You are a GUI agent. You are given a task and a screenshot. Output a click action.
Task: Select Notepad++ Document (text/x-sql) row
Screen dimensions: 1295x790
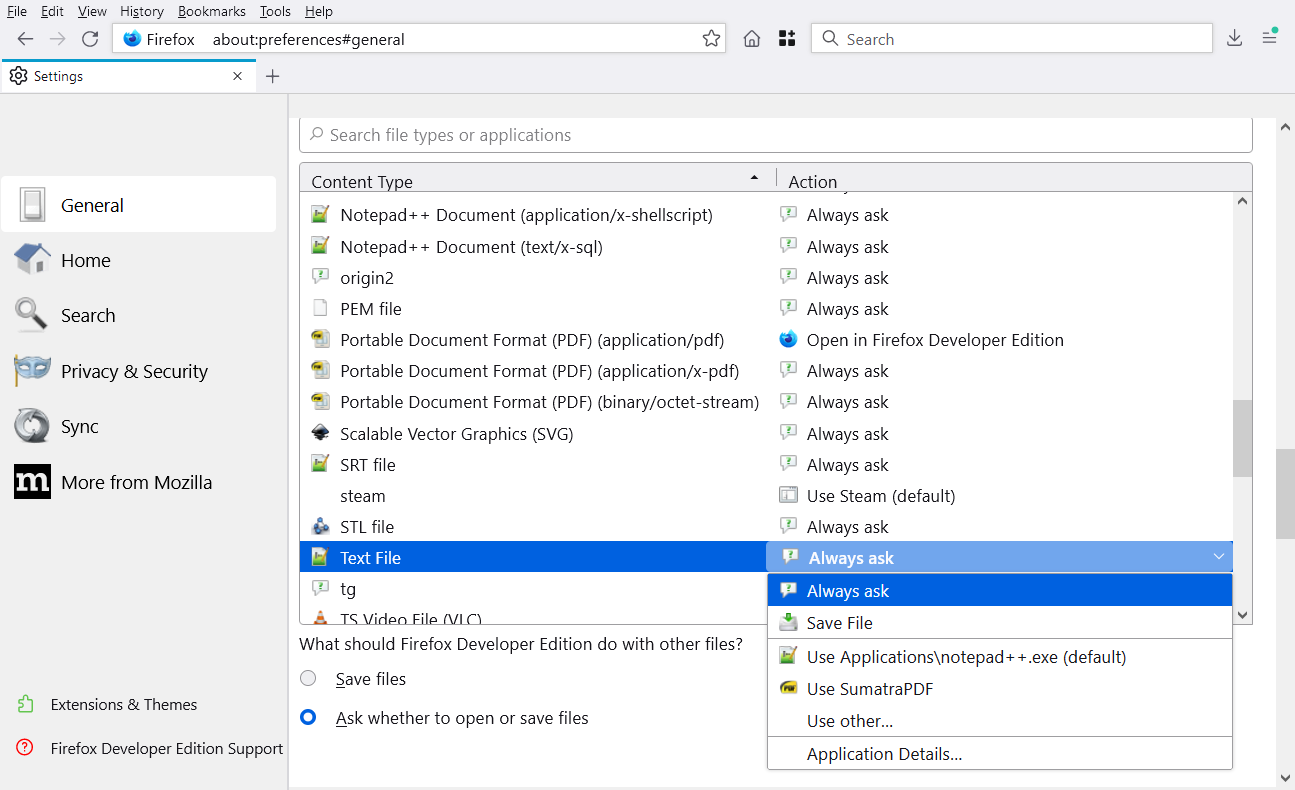point(766,246)
